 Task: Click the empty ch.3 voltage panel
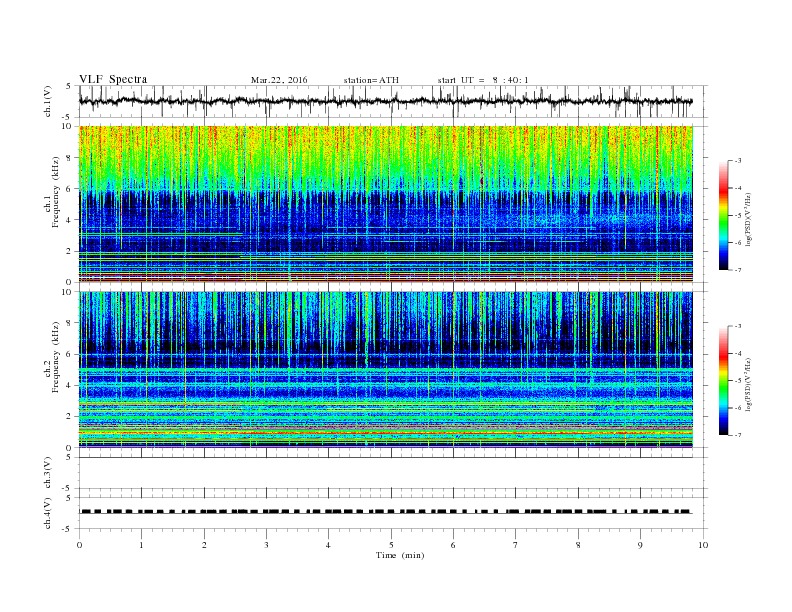(393, 473)
